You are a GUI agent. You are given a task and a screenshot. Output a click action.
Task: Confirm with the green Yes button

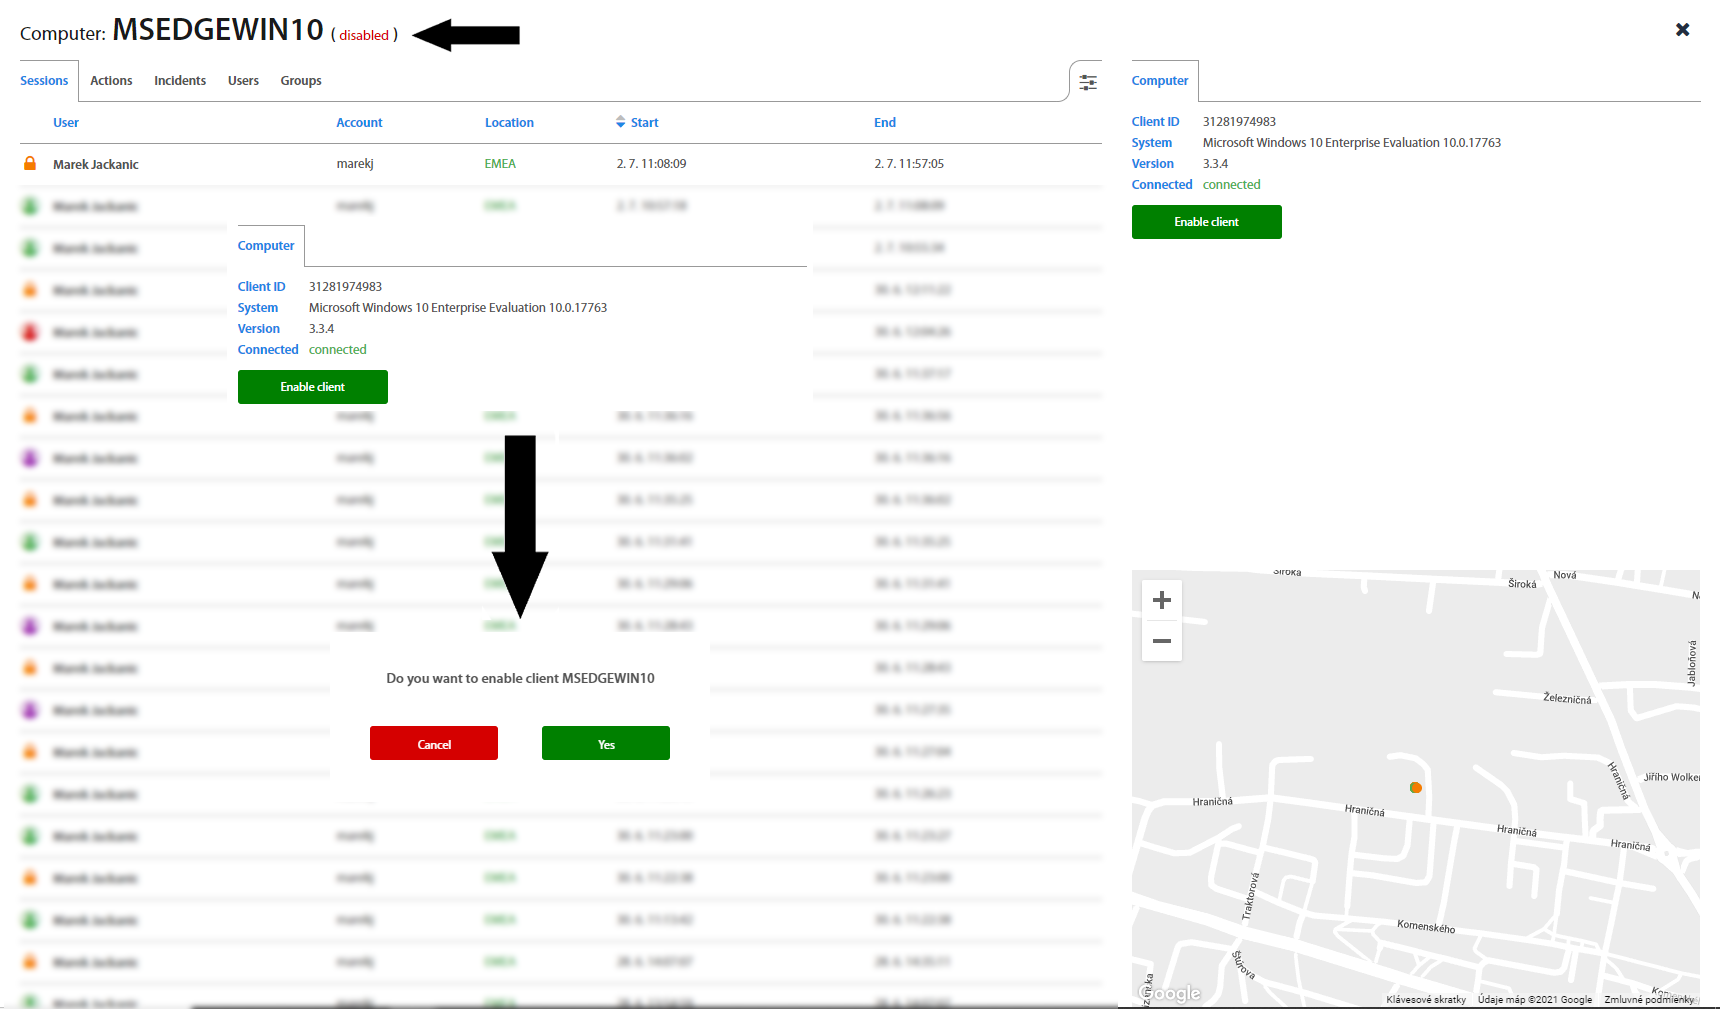pyautogui.click(x=605, y=744)
